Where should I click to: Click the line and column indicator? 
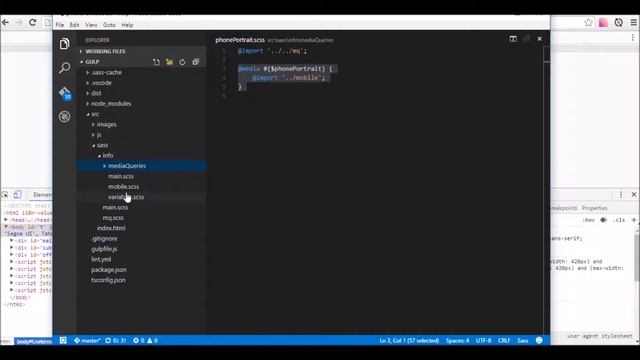[x=409, y=340]
